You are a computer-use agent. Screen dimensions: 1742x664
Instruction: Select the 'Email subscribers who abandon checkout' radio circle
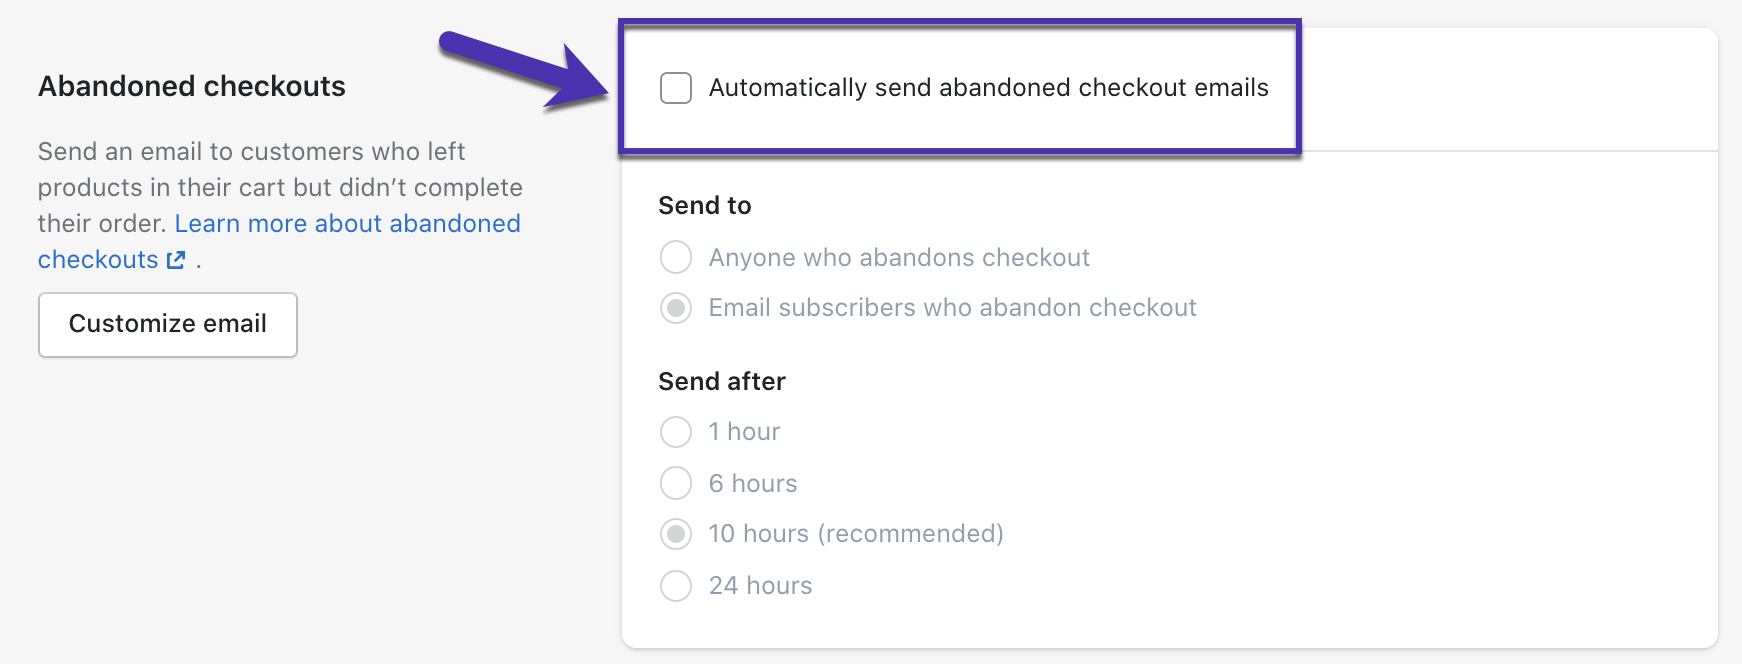pyautogui.click(x=676, y=308)
